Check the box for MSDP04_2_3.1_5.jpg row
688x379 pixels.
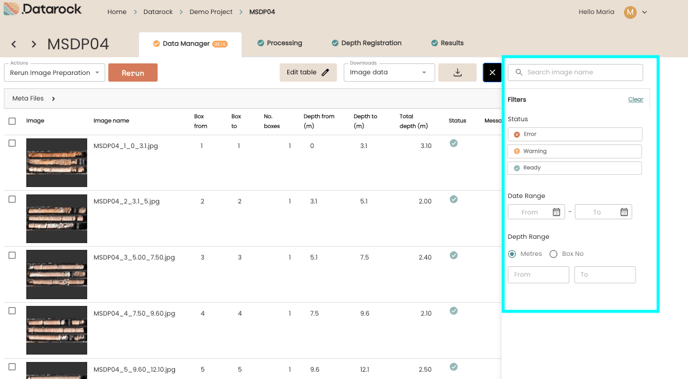[12, 199]
